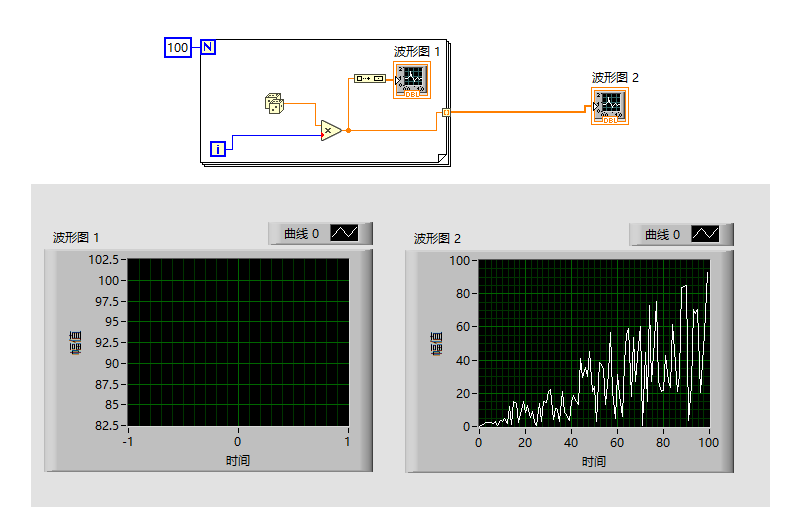Select the 102.5 maximum Y-scale value on 波形图 1
Image resolution: width=788 pixels, height=532 pixels.
(x=104, y=260)
